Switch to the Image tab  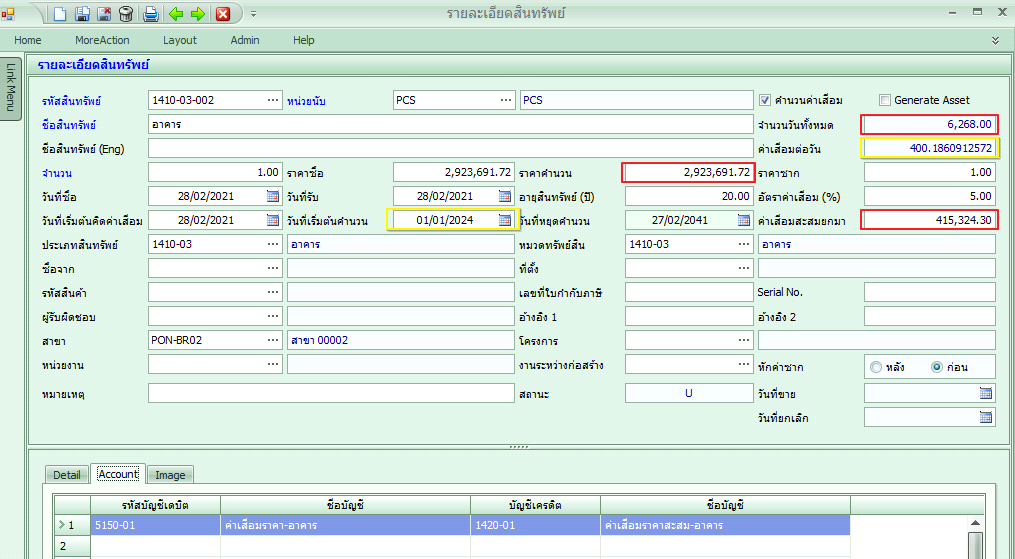point(170,475)
